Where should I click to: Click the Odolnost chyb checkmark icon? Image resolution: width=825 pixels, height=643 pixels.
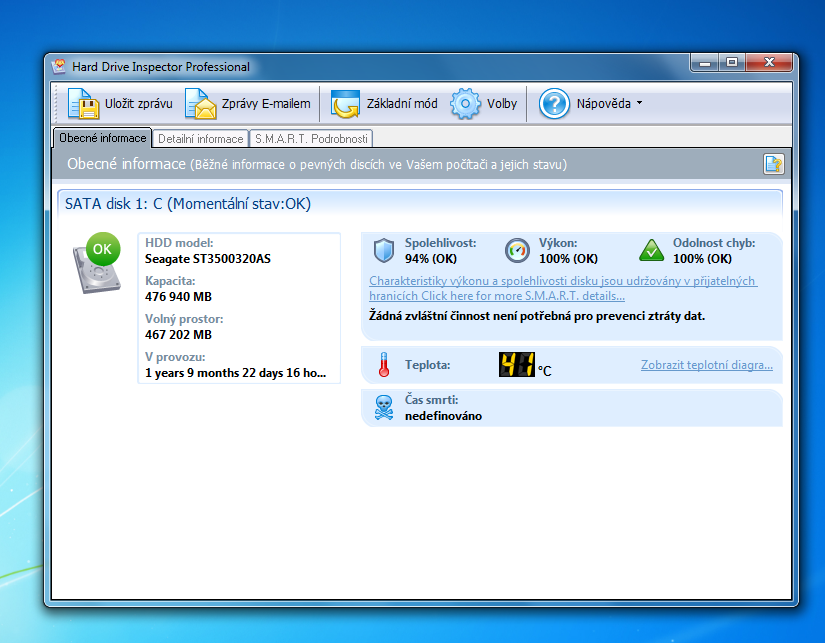pyautogui.click(x=652, y=250)
